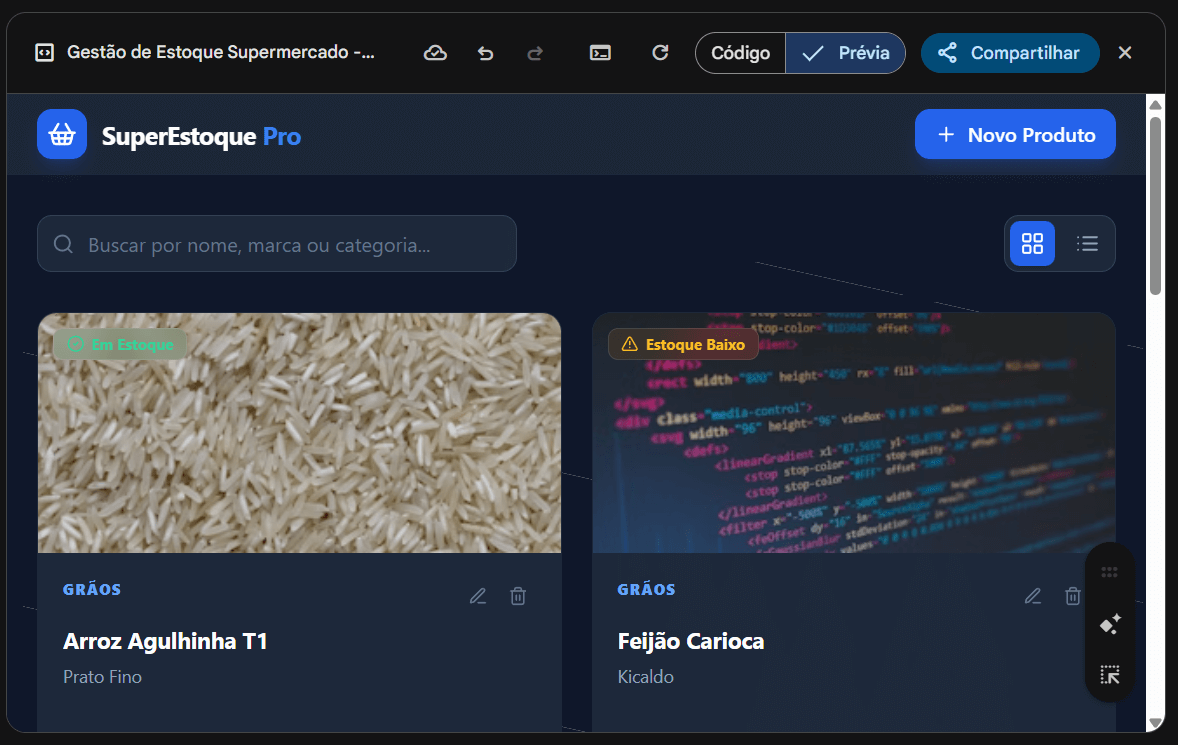Click the preview scrollbar up arrow
This screenshot has height=745, width=1178.
[x=1155, y=104]
